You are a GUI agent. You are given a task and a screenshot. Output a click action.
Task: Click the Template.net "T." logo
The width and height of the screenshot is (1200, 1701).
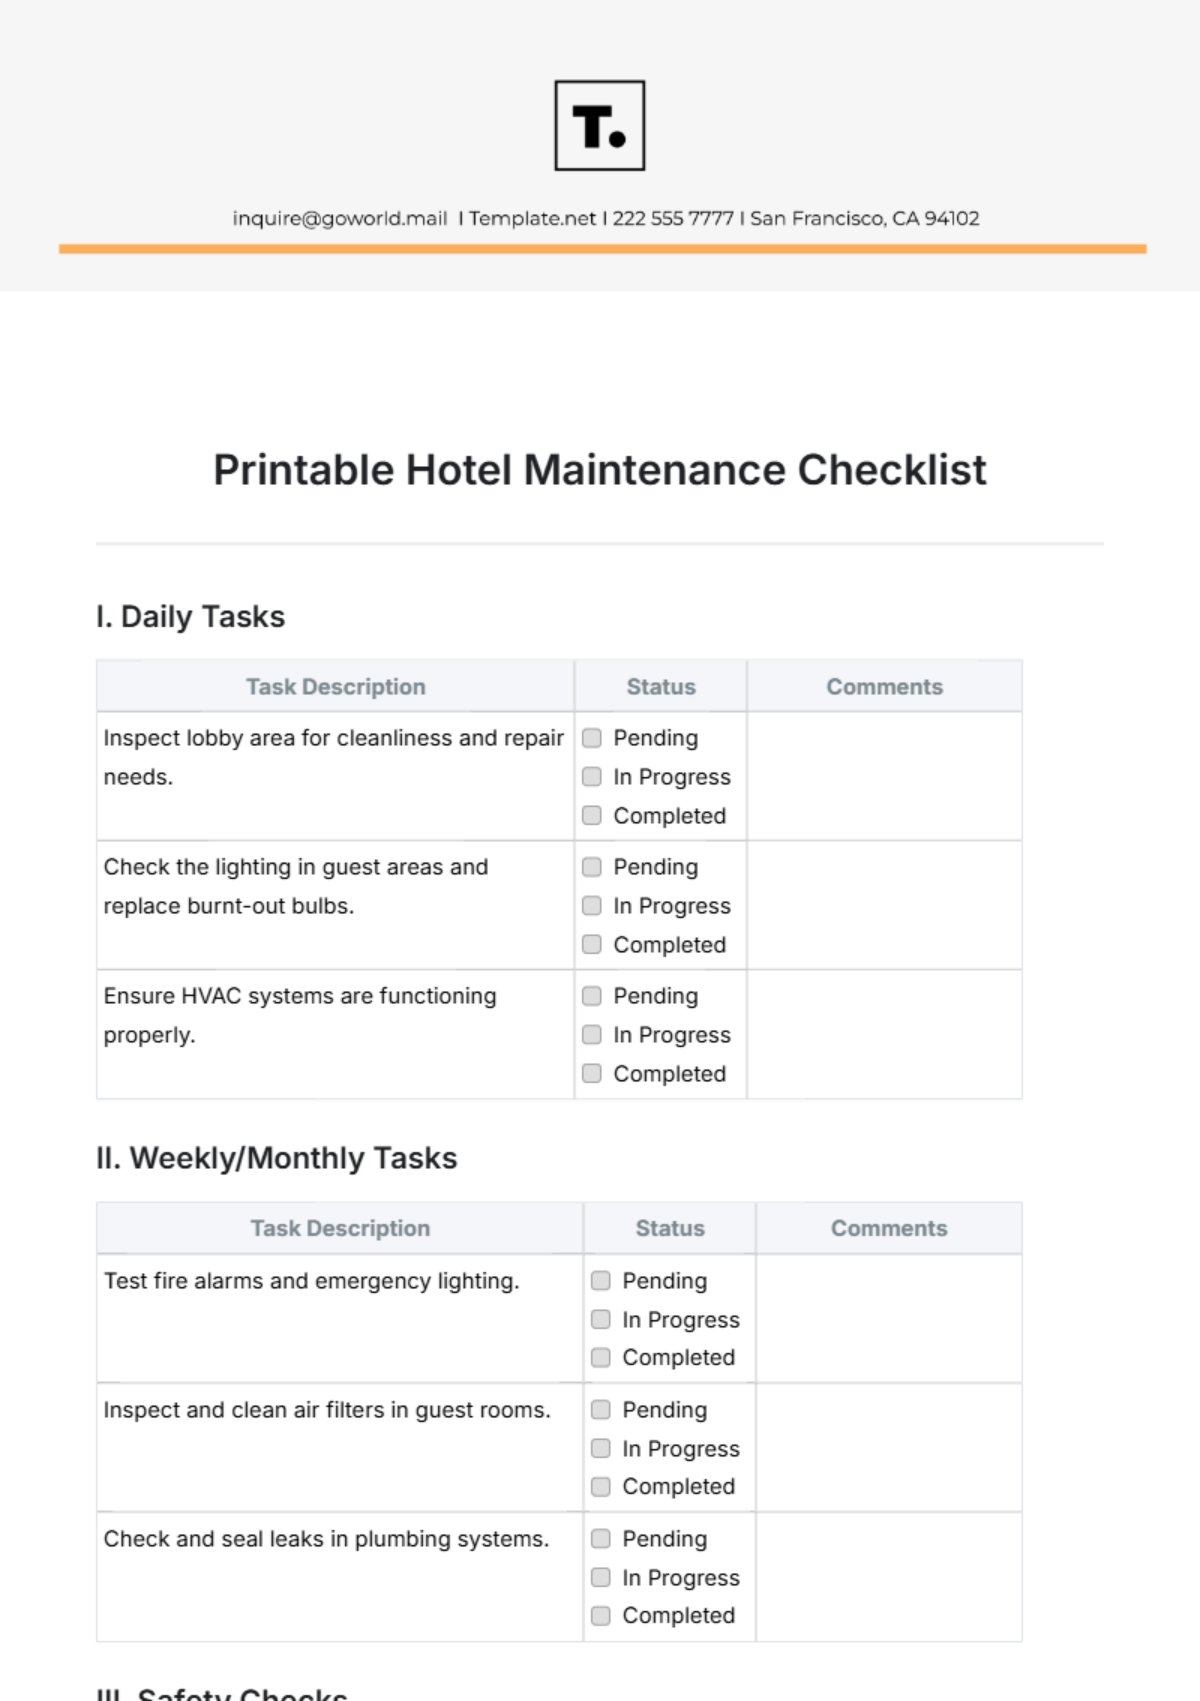tap(600, 126)
